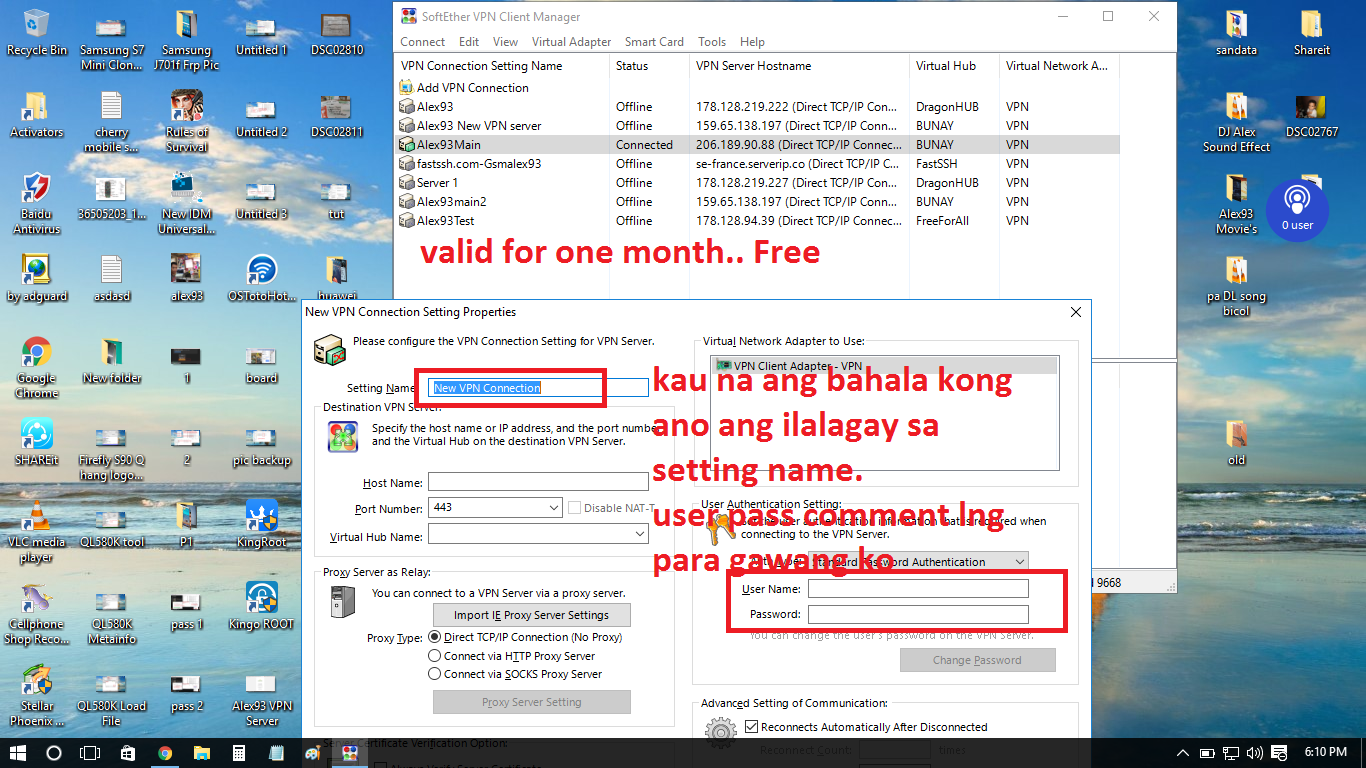Select the Stellar Phoenix desktop icon

coord(37,696)
